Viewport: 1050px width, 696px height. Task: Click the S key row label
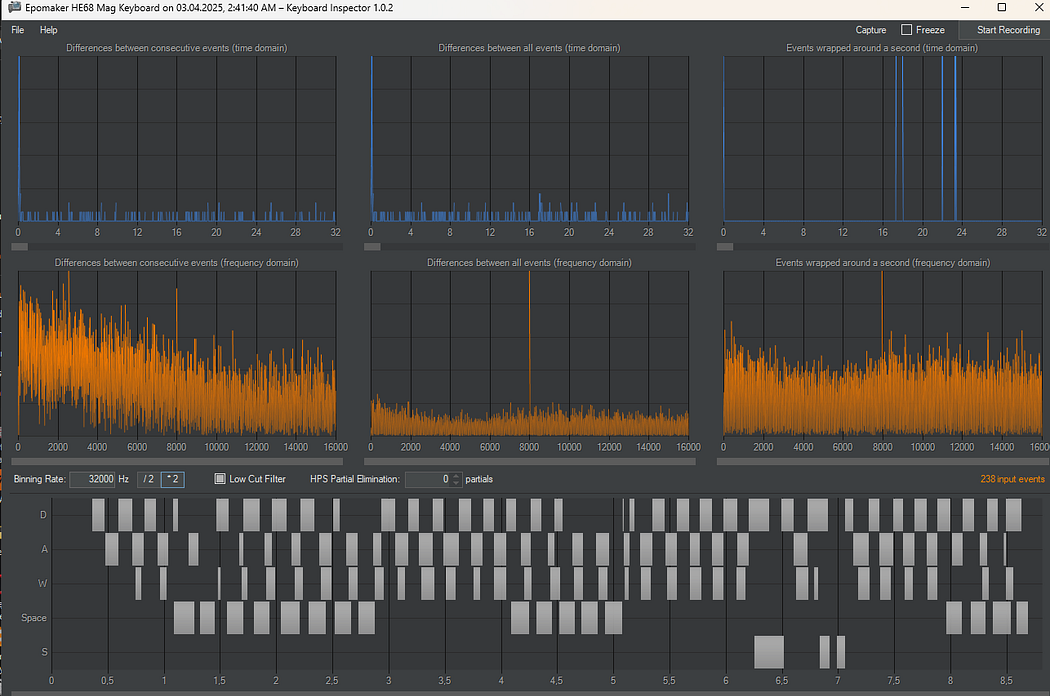[45, 652]
